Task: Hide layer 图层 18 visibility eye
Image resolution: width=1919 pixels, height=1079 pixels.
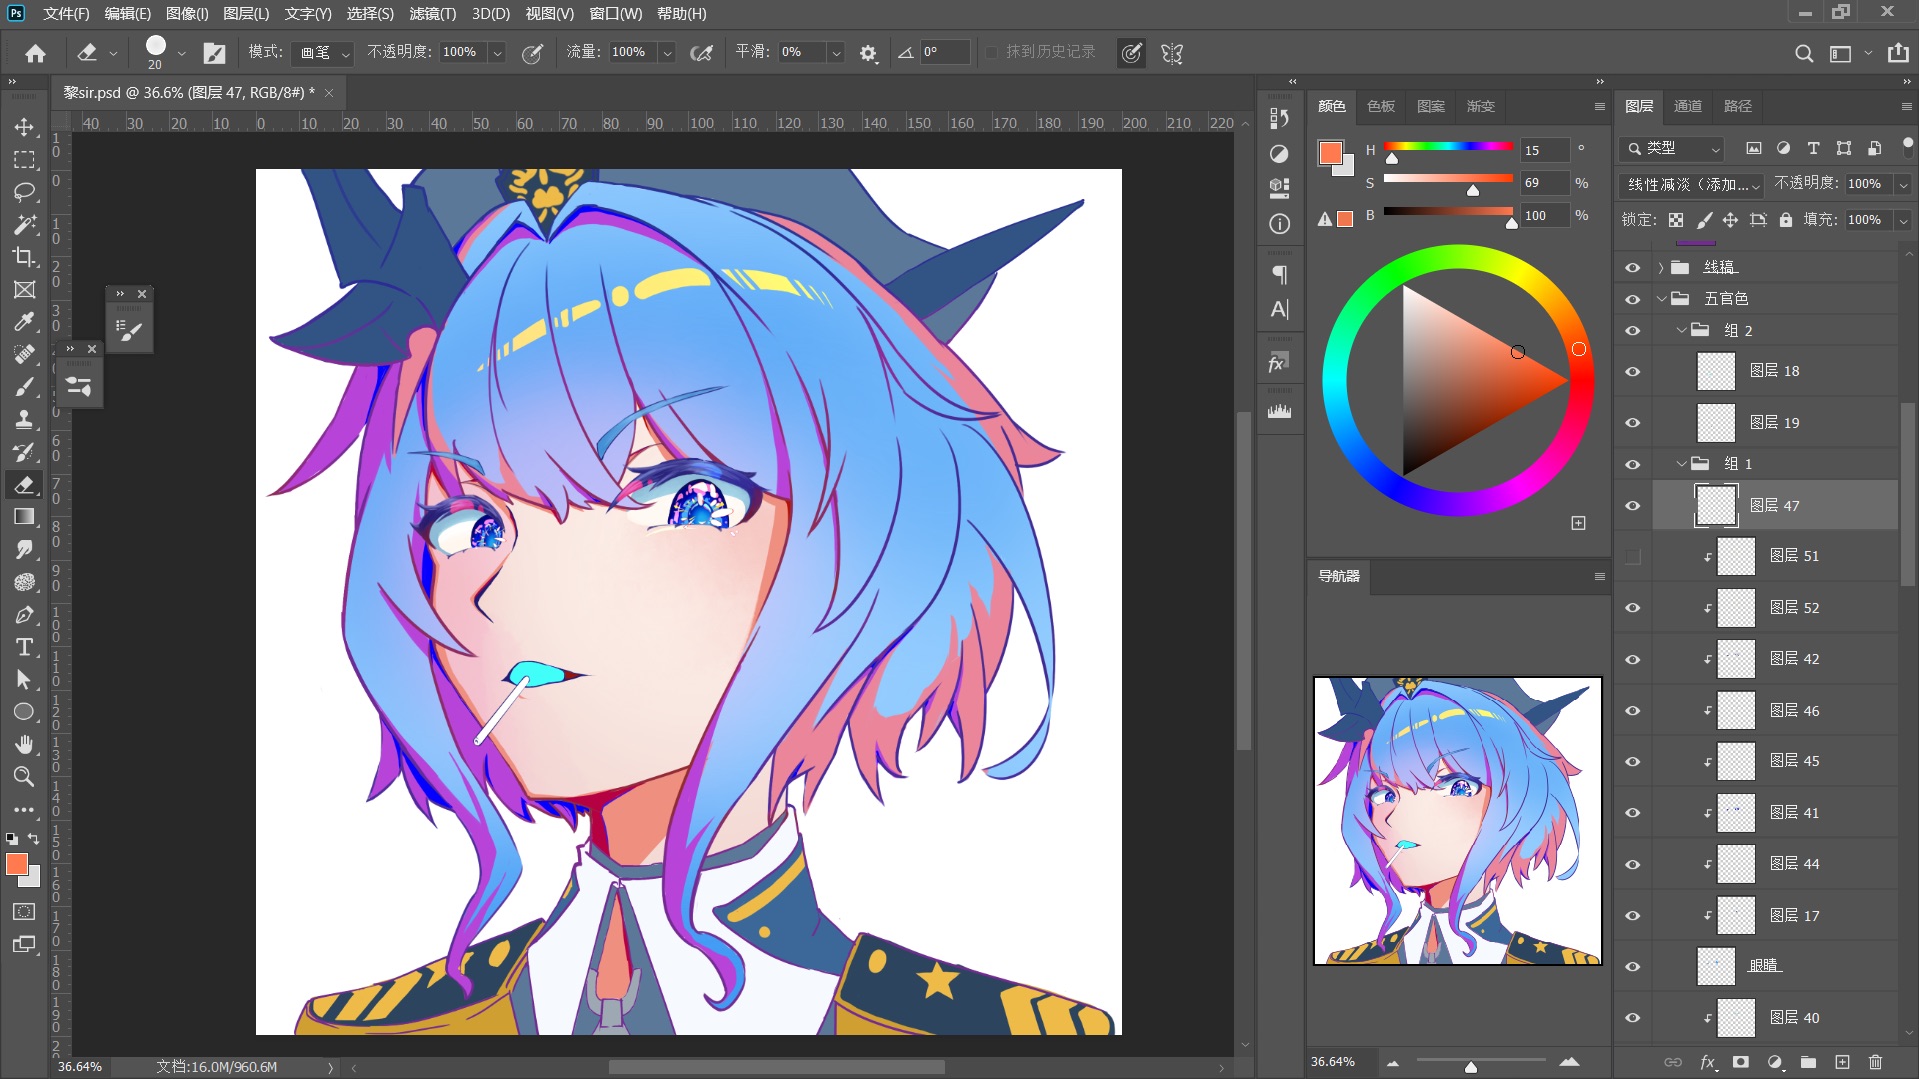Action: click(1633, 371)
